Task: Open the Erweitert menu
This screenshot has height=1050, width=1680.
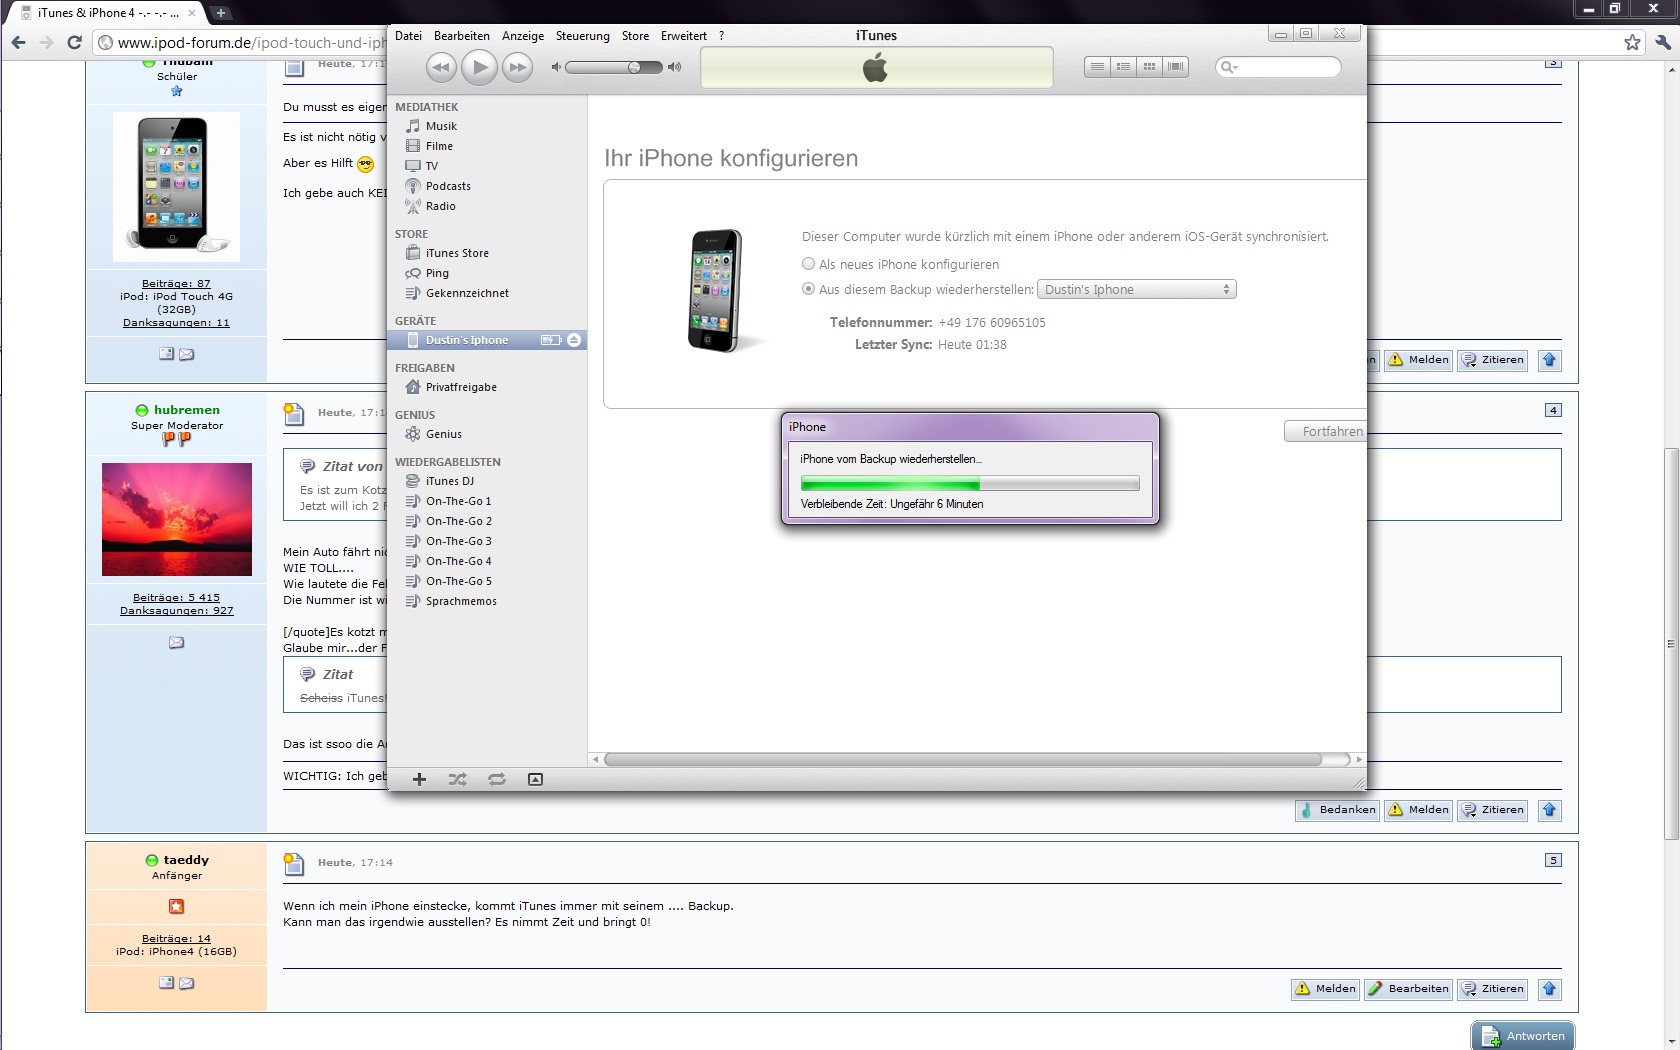Action: pos(684,35)
